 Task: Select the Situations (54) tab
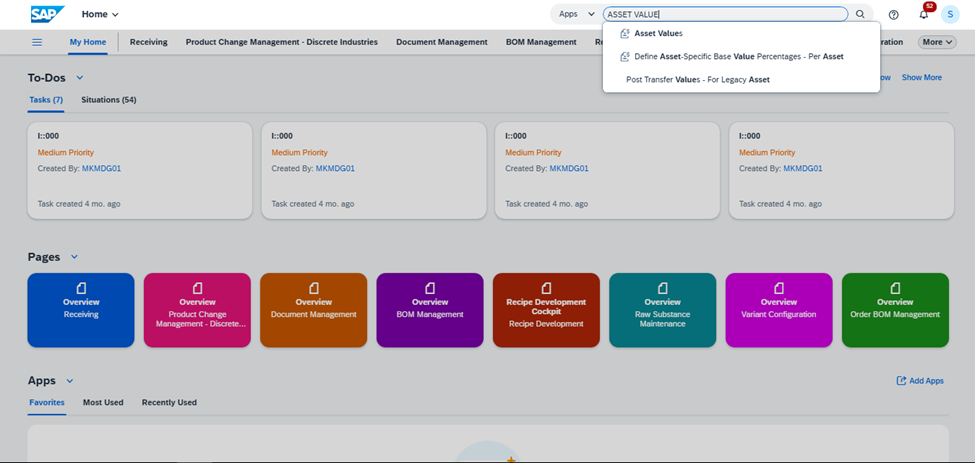coord(109,100)
